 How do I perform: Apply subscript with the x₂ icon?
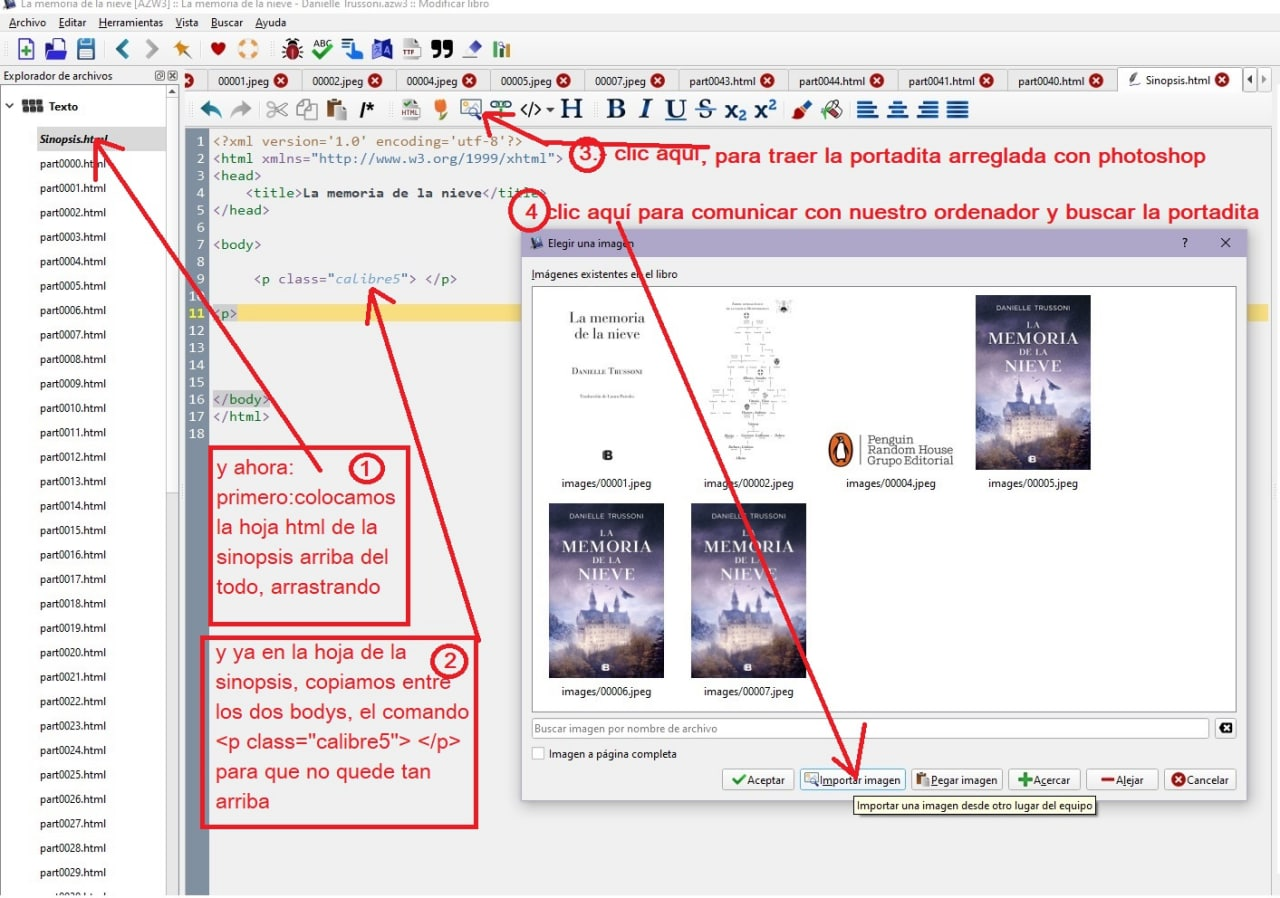pos(735,110)
